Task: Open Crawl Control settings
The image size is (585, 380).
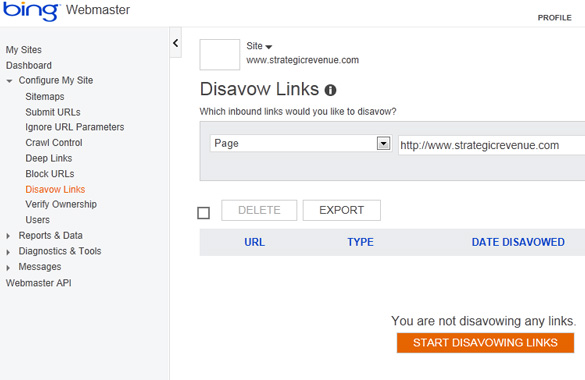Action: (x=54, y=142)
